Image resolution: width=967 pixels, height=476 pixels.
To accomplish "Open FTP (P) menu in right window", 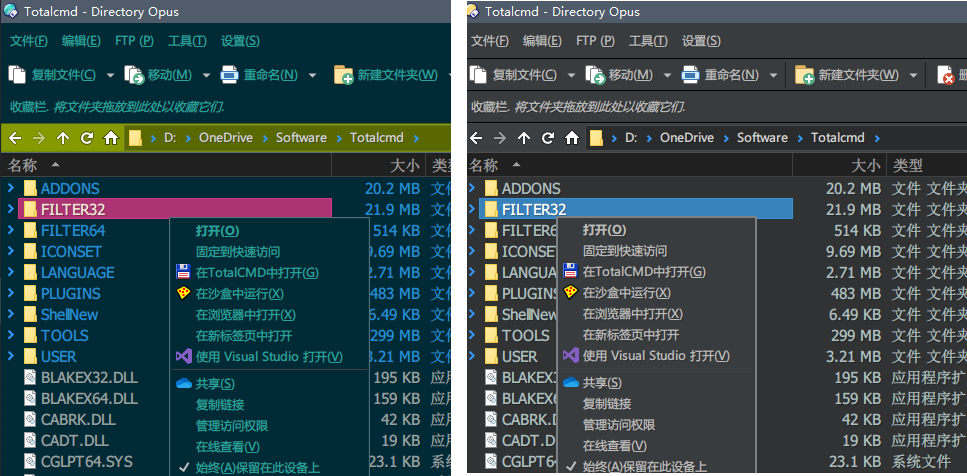I will (595, 41).
